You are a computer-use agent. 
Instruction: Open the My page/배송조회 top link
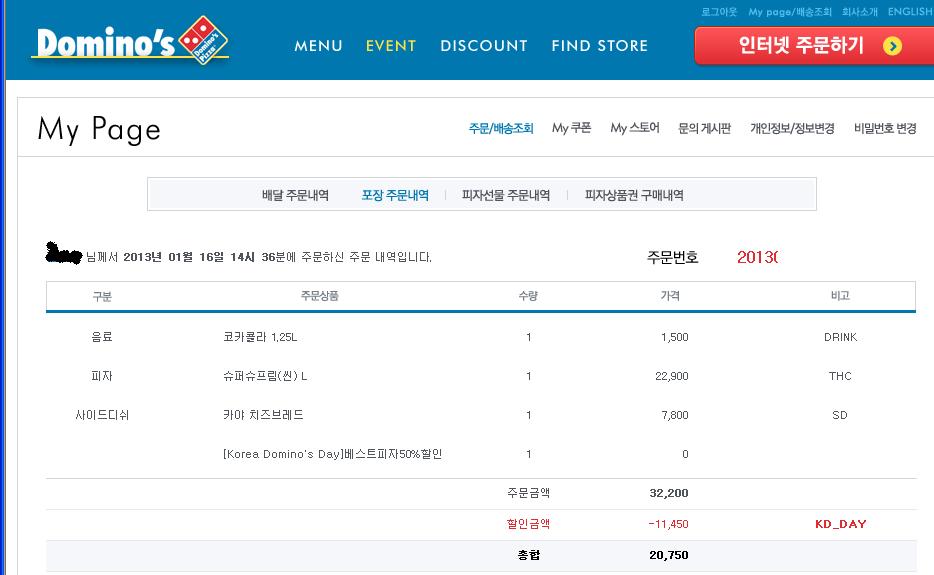[790, 12]
